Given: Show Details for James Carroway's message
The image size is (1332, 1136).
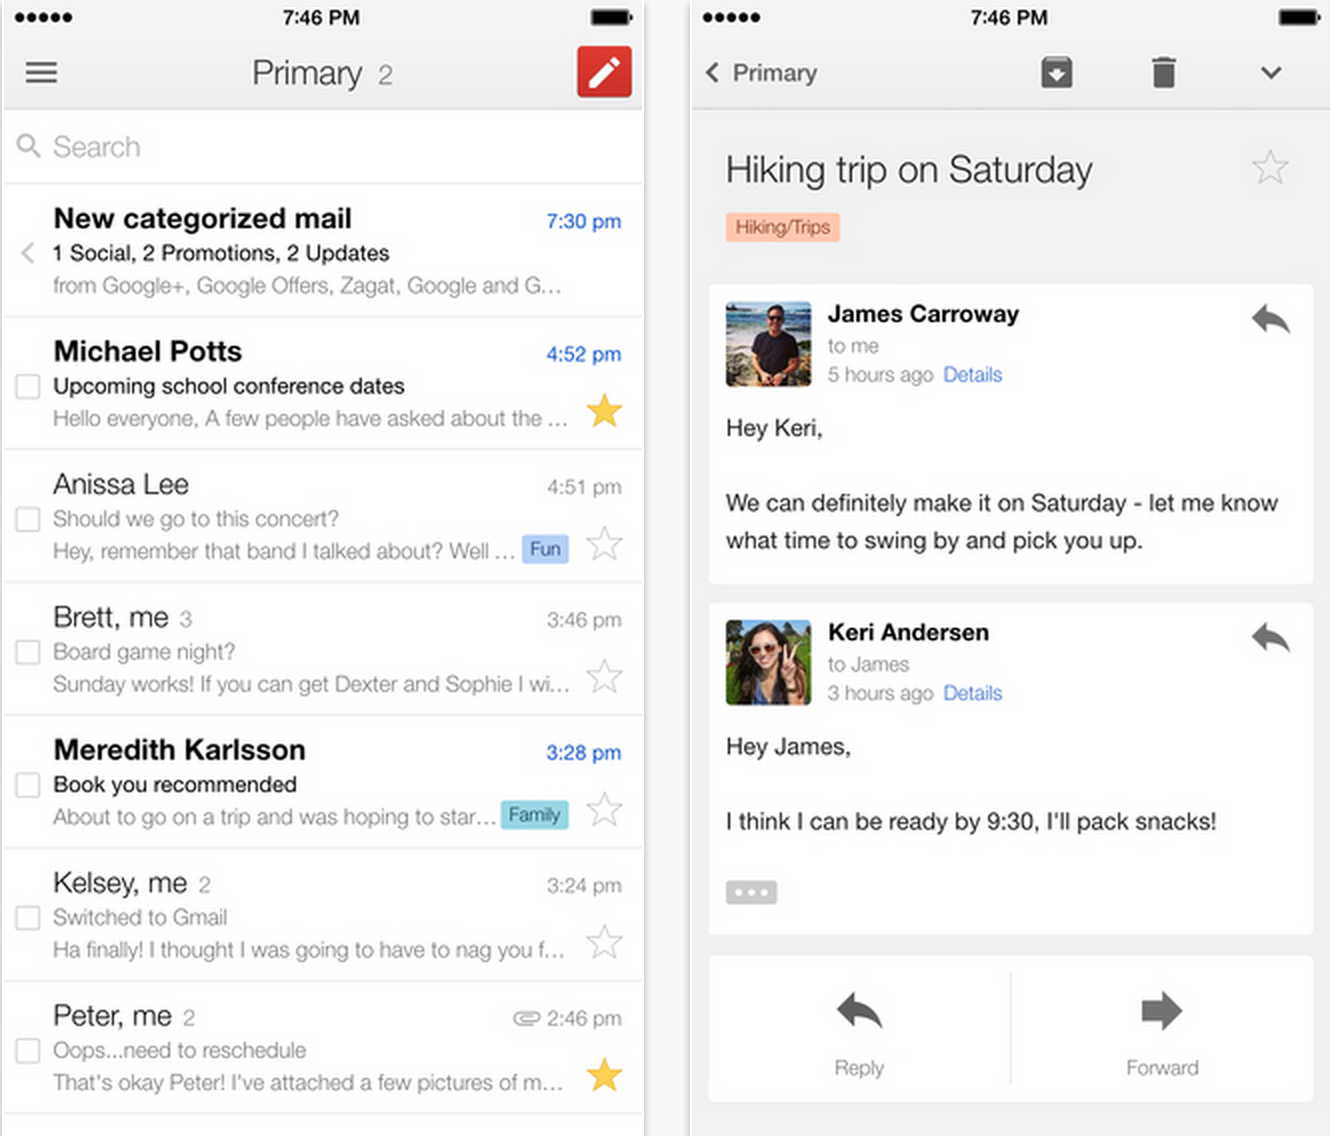Looking at the screenshot, I should tap(972, 375).
